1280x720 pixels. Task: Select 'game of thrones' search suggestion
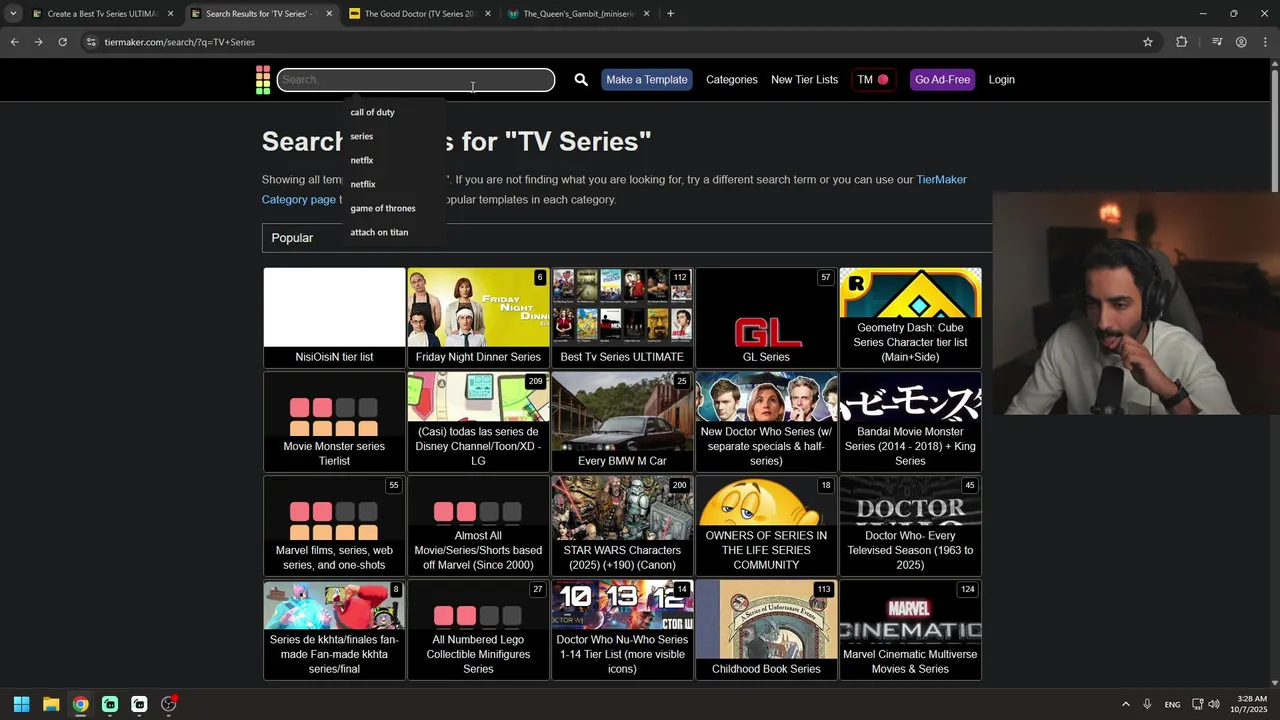(383, 208)
